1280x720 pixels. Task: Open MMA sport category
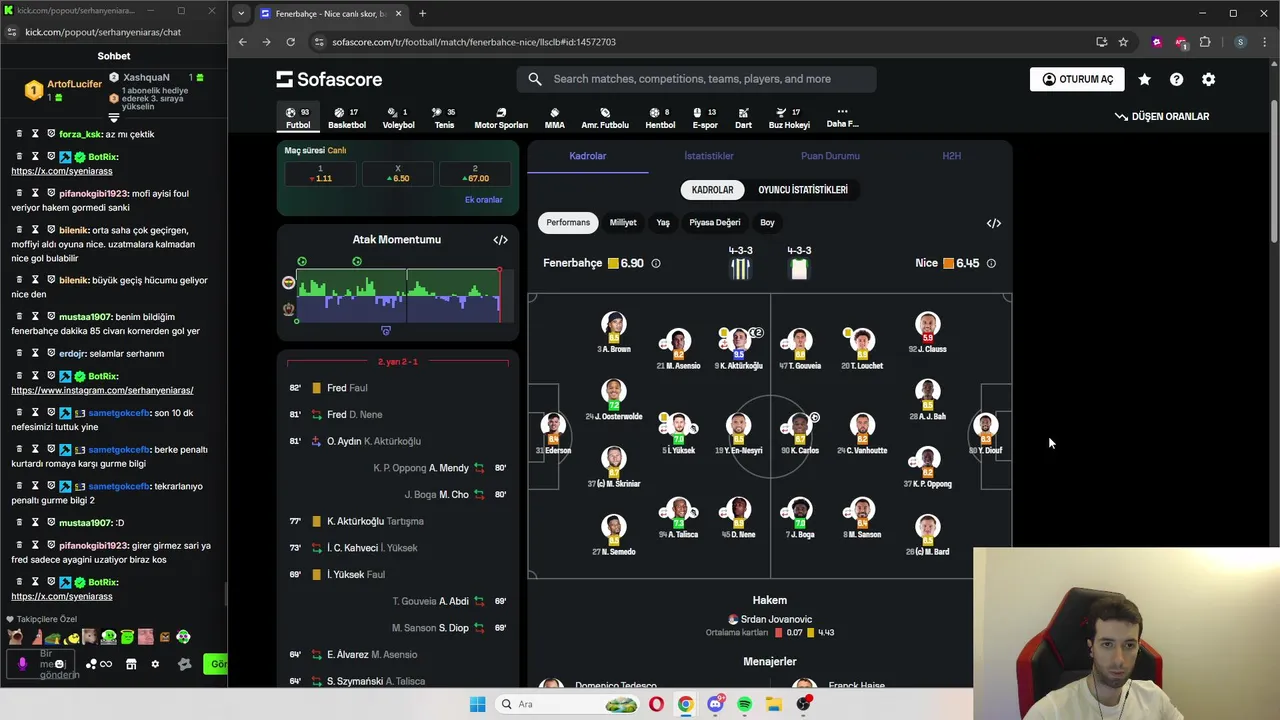click(554, 118)
